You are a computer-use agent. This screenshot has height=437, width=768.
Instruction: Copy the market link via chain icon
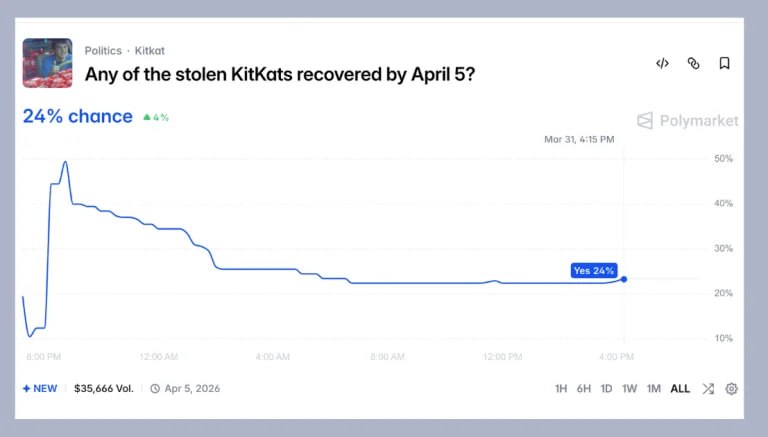[x=693, y=63]
